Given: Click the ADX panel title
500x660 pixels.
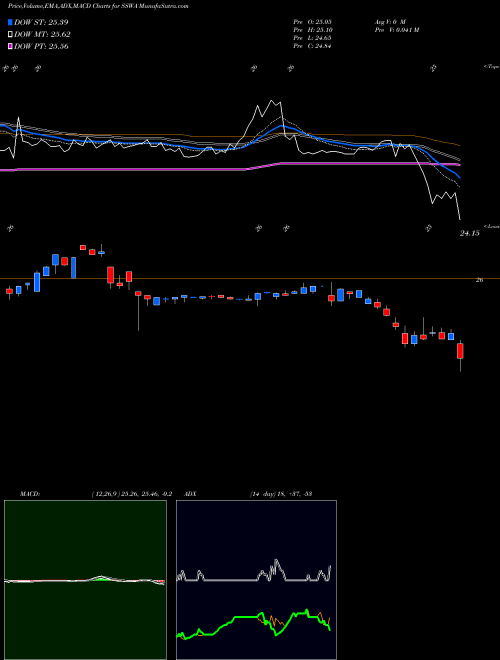Looking at the screenshot, I should coord(191,494).
